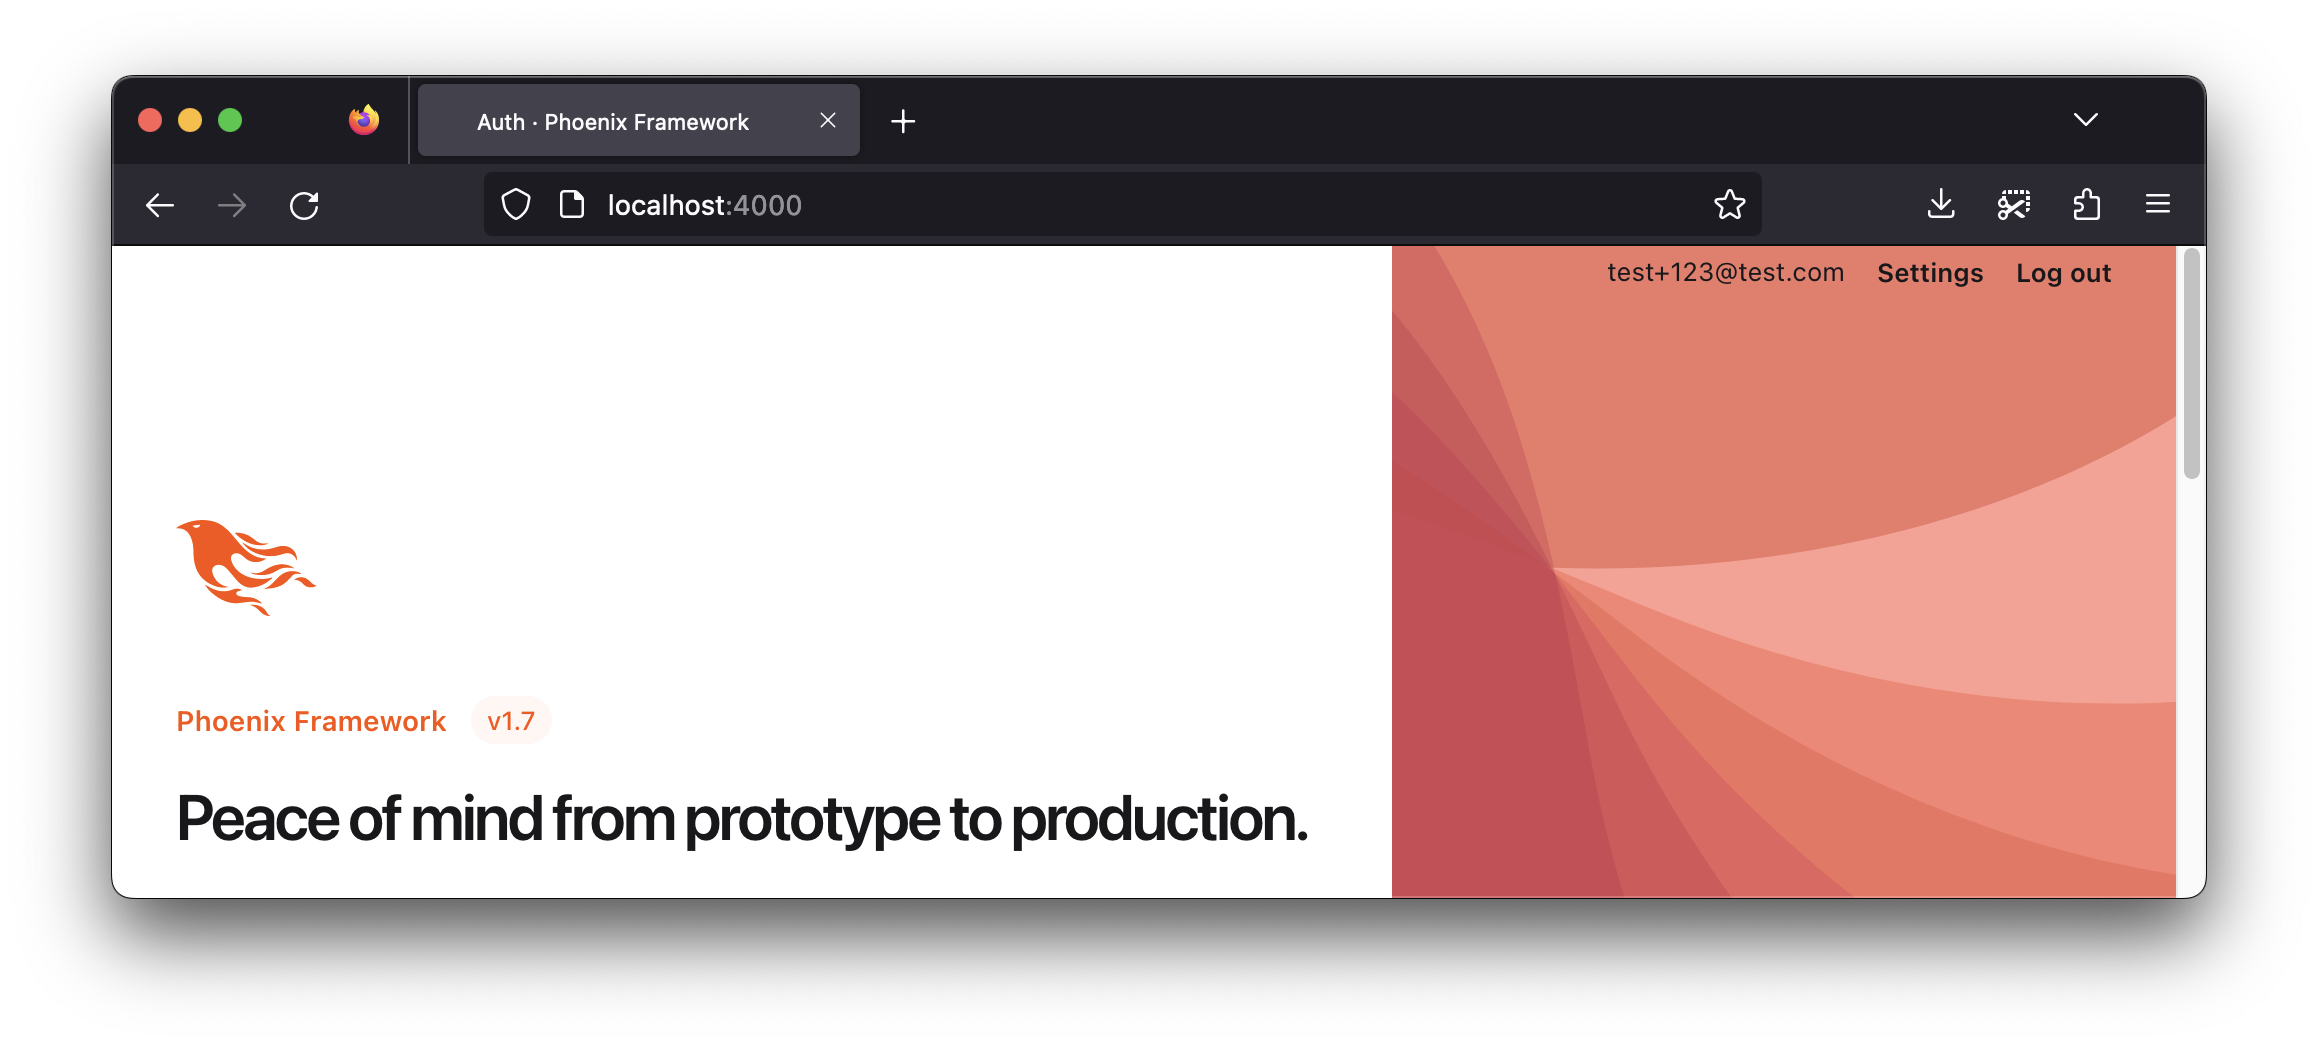Open the Extensions puzzle icon
This screenshot has width=2318, height=1046.
coord(2087,205)
